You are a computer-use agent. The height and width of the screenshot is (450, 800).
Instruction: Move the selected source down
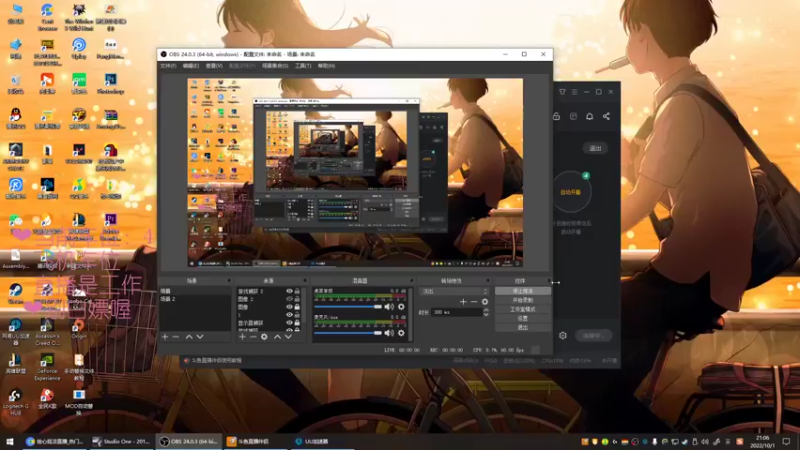click(288, 337)
